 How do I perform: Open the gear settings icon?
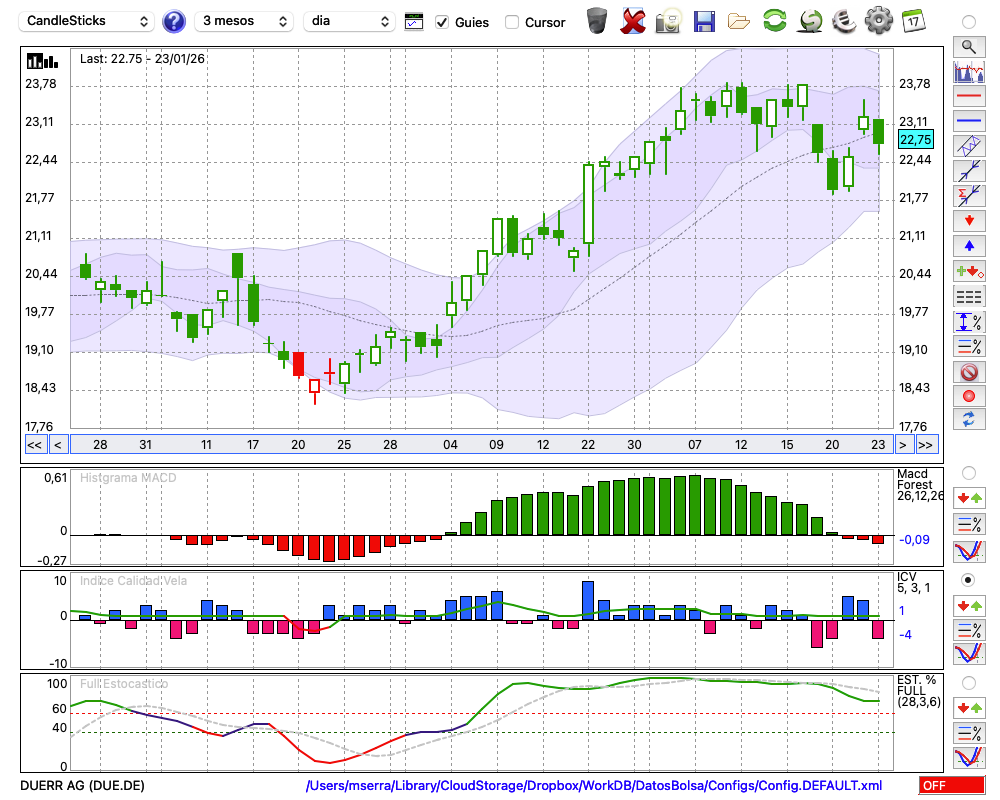878,21
